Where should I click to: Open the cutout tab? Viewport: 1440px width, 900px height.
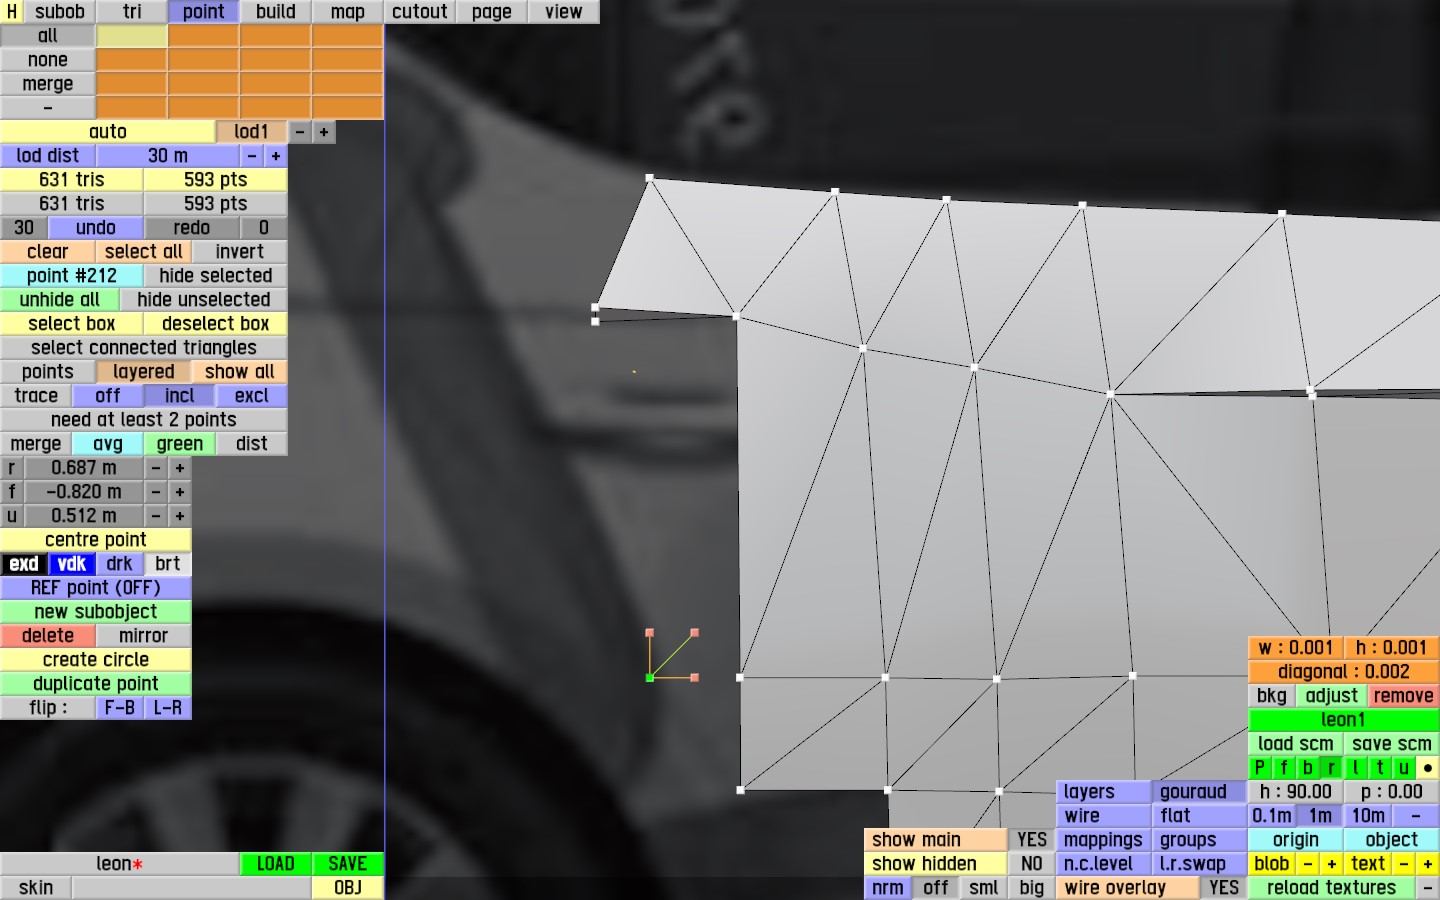(x=420, y=12)
